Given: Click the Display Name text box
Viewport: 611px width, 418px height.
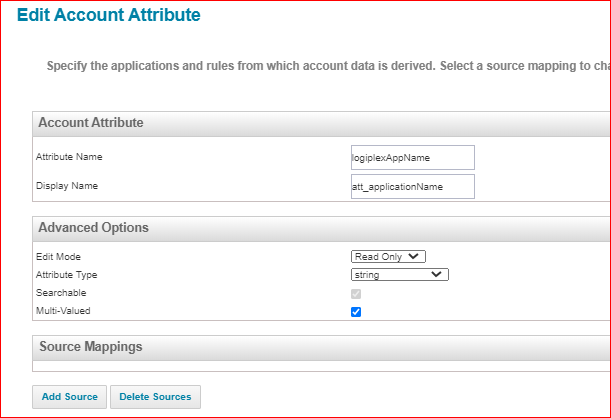Looking at the screenshot, I should pos(411,186).
